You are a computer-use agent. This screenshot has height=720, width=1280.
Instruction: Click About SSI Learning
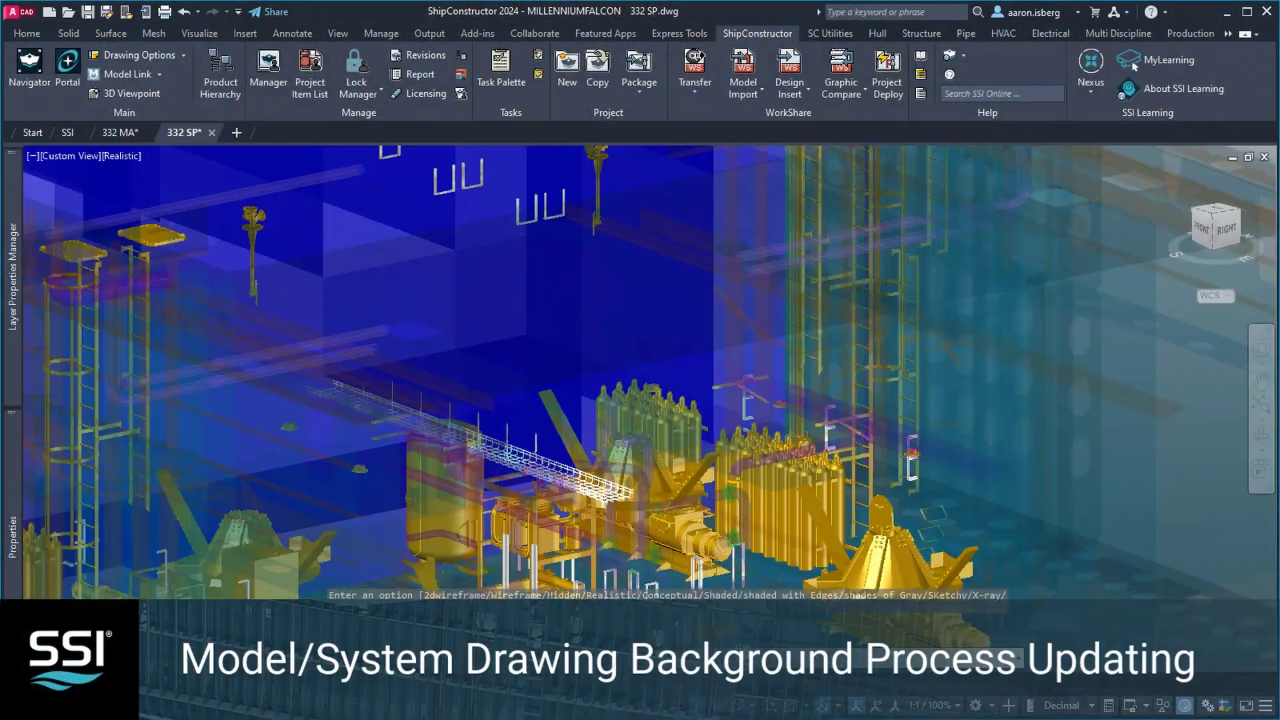coord(1183,88)
